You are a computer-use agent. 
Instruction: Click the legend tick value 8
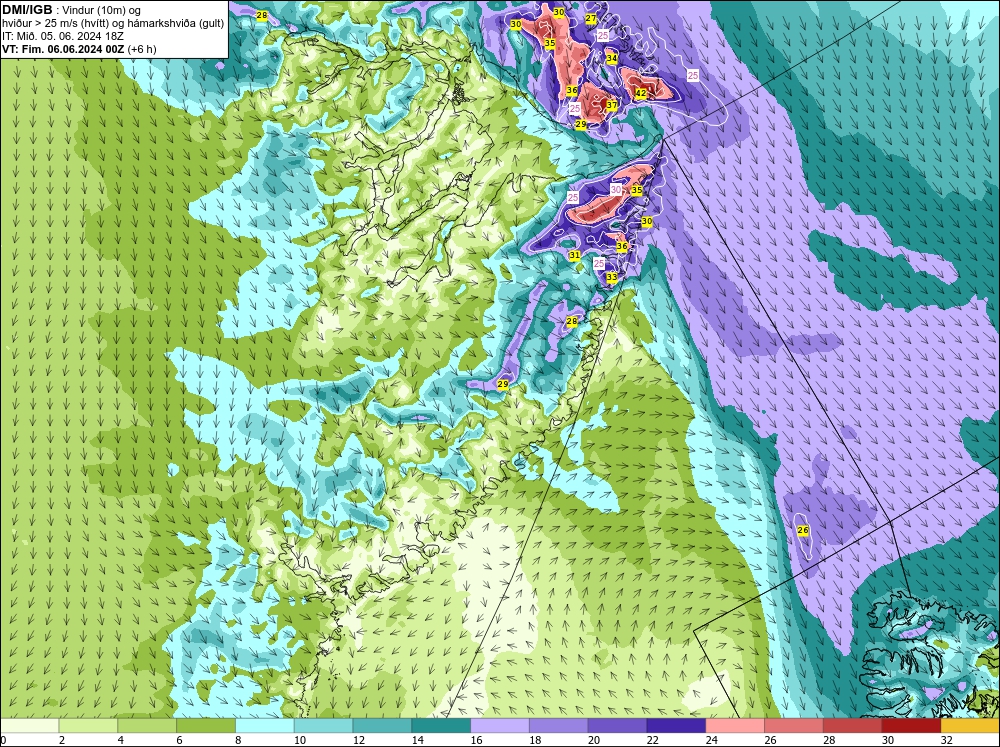click(238, 740)
